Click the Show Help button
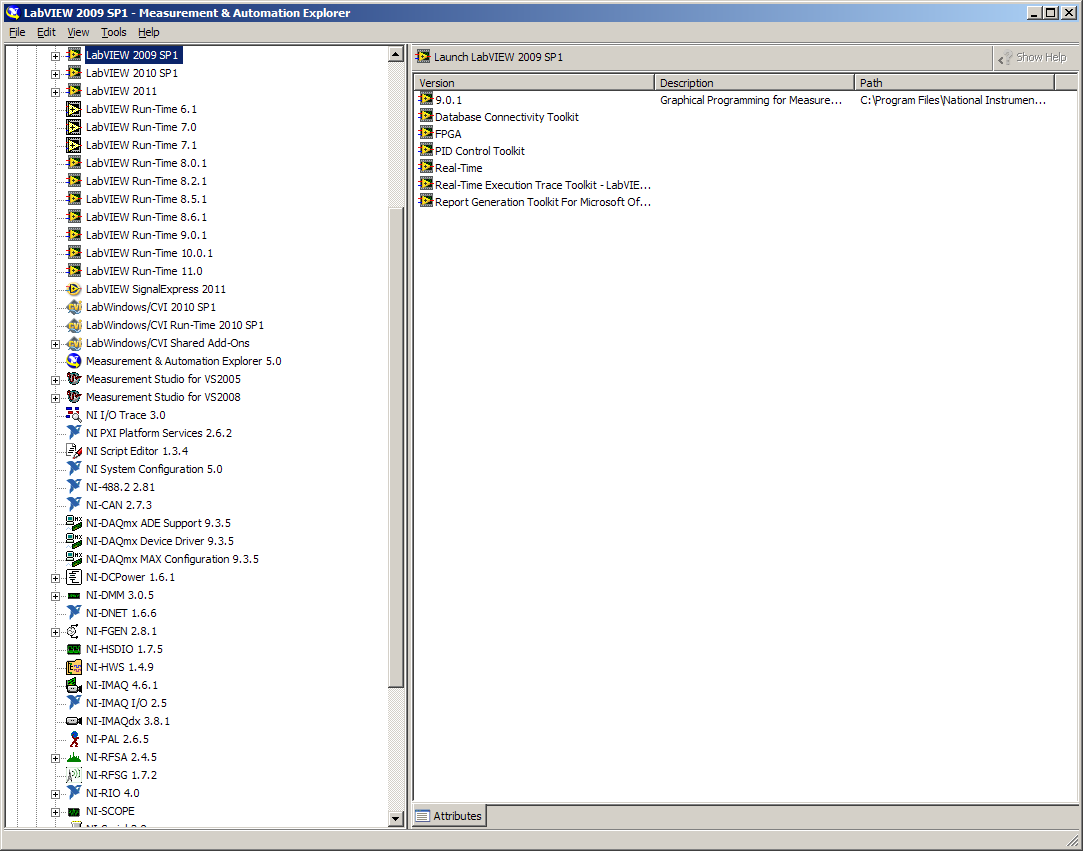The image size is (1083, 851). (x=1033, y=57)
